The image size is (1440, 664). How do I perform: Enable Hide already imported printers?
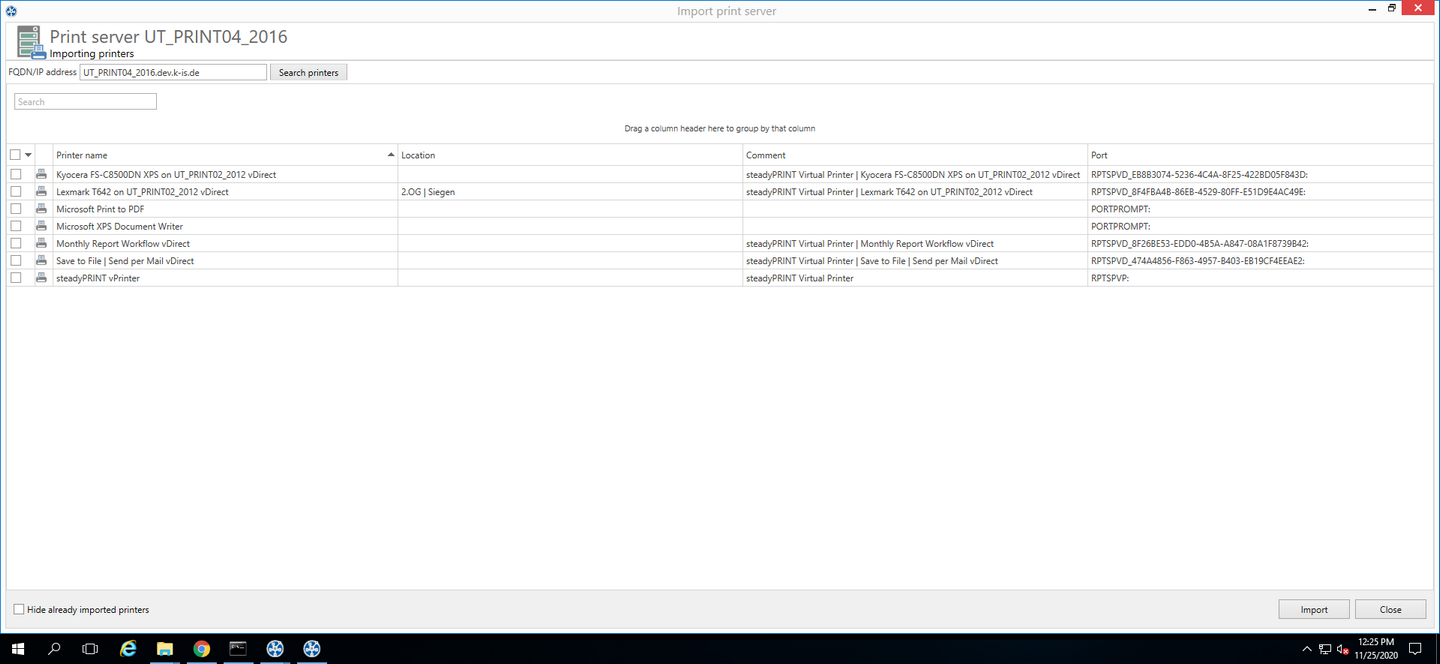pos(19,609)
